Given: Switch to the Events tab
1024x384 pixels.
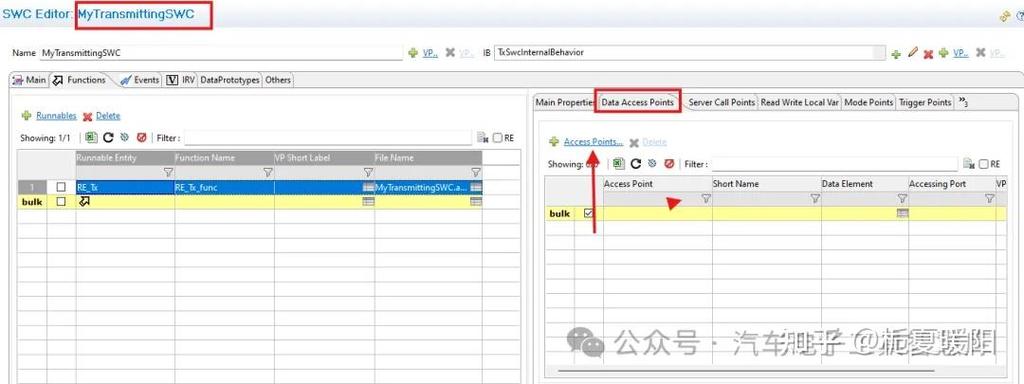Looking at the screenshot, I should (140, 80).
